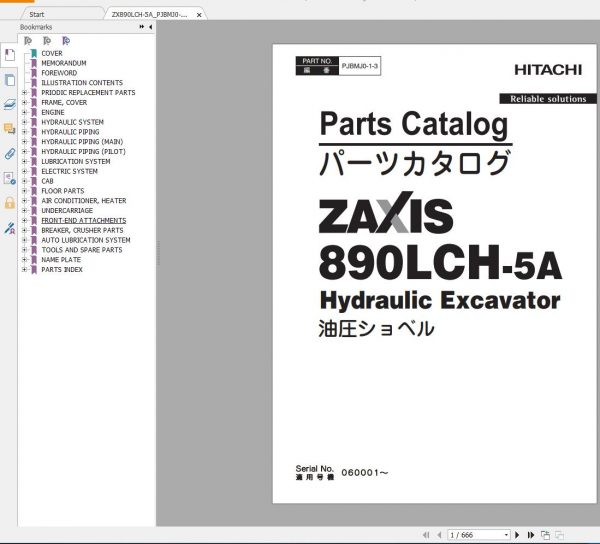
Task: Select the FLOOR PARTS bookmark
Action: click(x=62, y=191)
